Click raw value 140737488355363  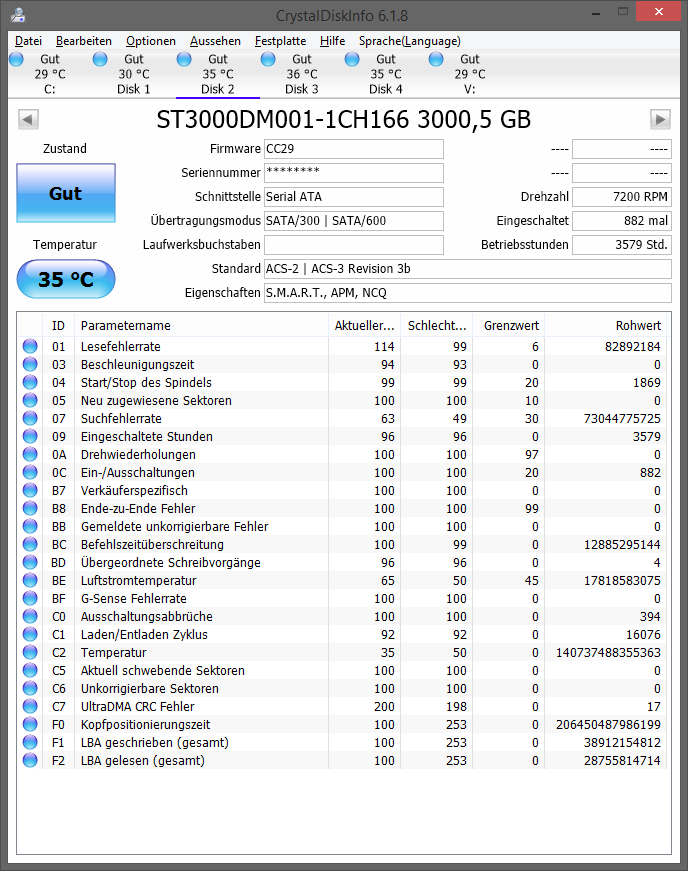click(608, 653)
